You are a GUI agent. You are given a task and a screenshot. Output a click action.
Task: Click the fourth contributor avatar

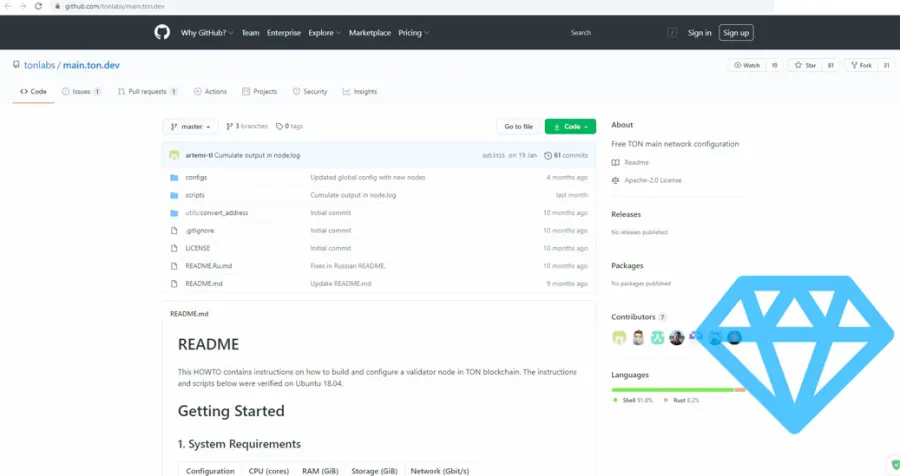677,338
